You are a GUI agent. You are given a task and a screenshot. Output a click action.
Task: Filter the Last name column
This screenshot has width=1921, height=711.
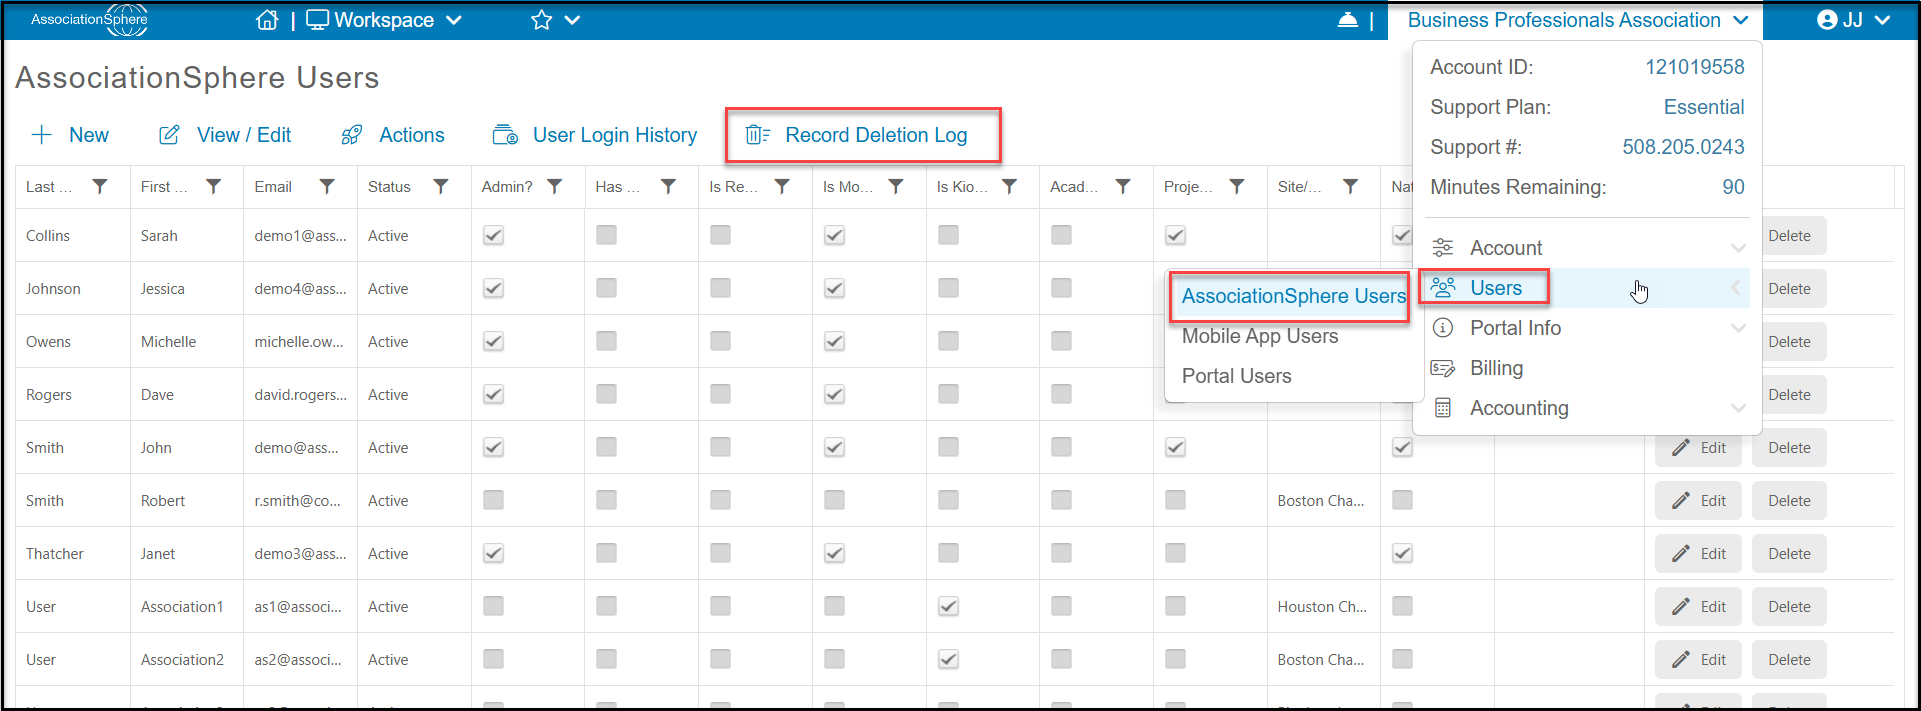[x=100, y=186]
